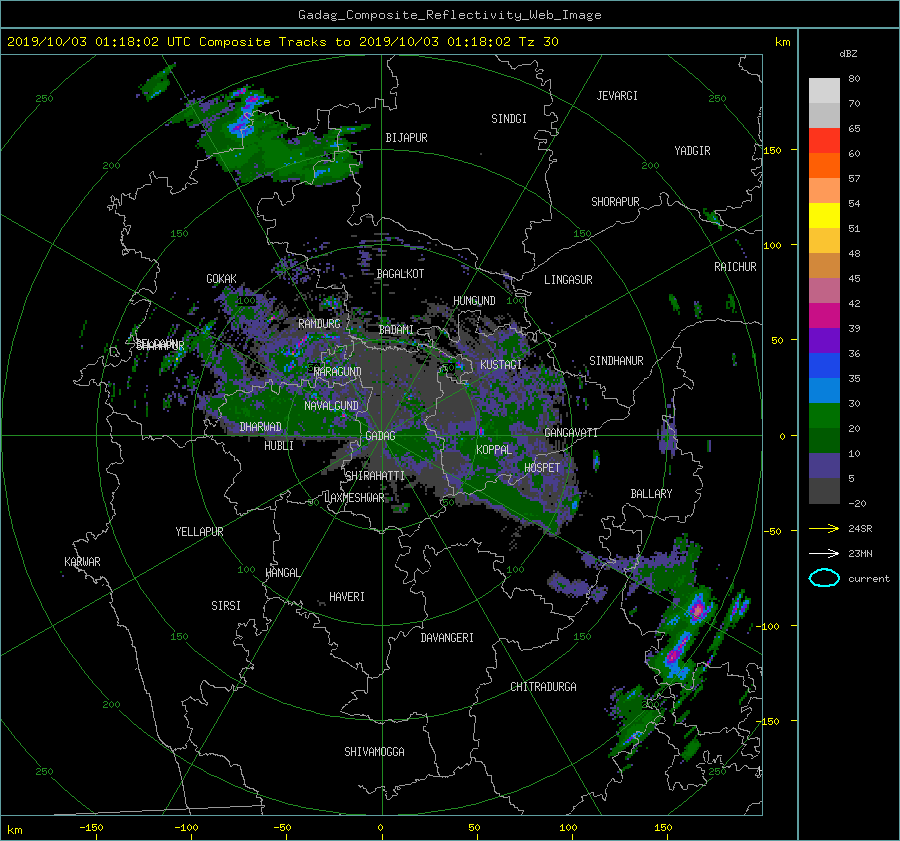Click the BADAMI city label
The height and width of the screenshot is (841, 900).
[396, 330]
